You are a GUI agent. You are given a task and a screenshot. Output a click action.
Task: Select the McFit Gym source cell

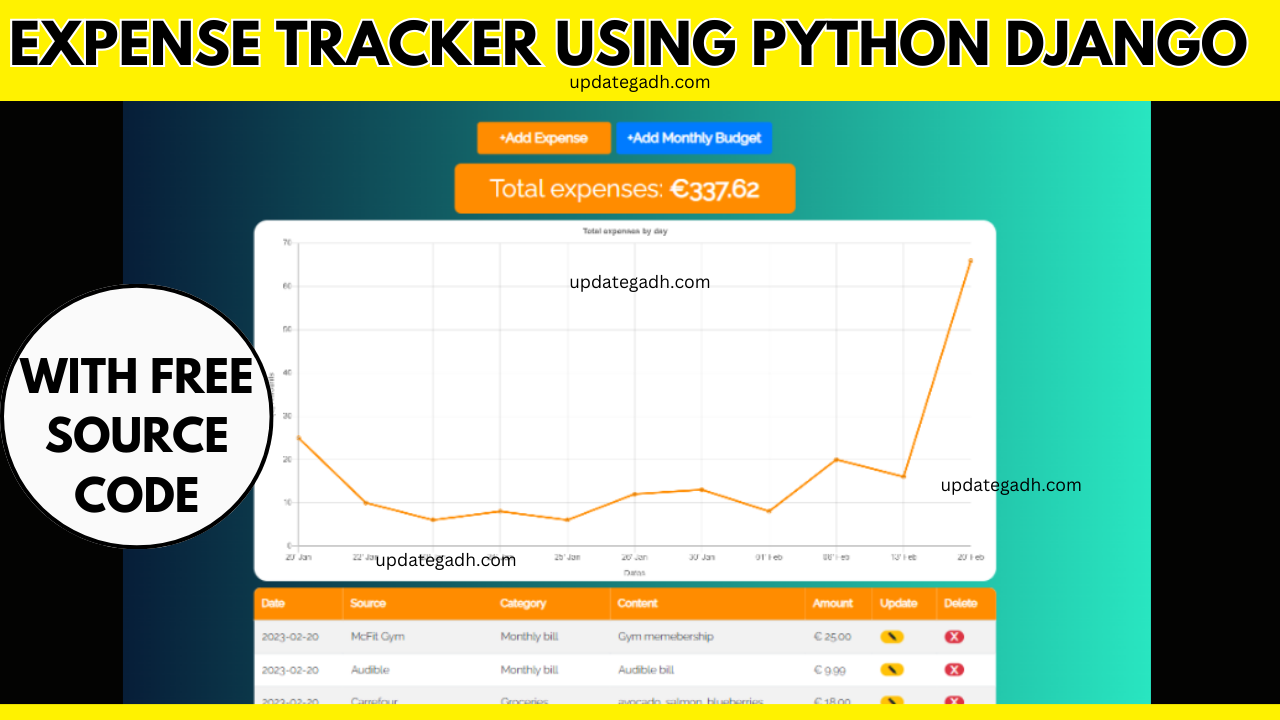[378, 636]
